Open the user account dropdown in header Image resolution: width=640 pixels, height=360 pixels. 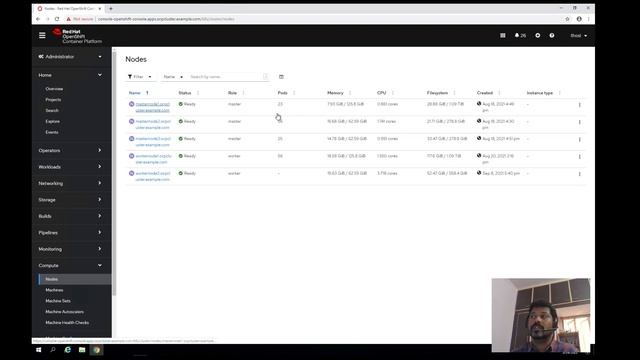tap(579, 36)
